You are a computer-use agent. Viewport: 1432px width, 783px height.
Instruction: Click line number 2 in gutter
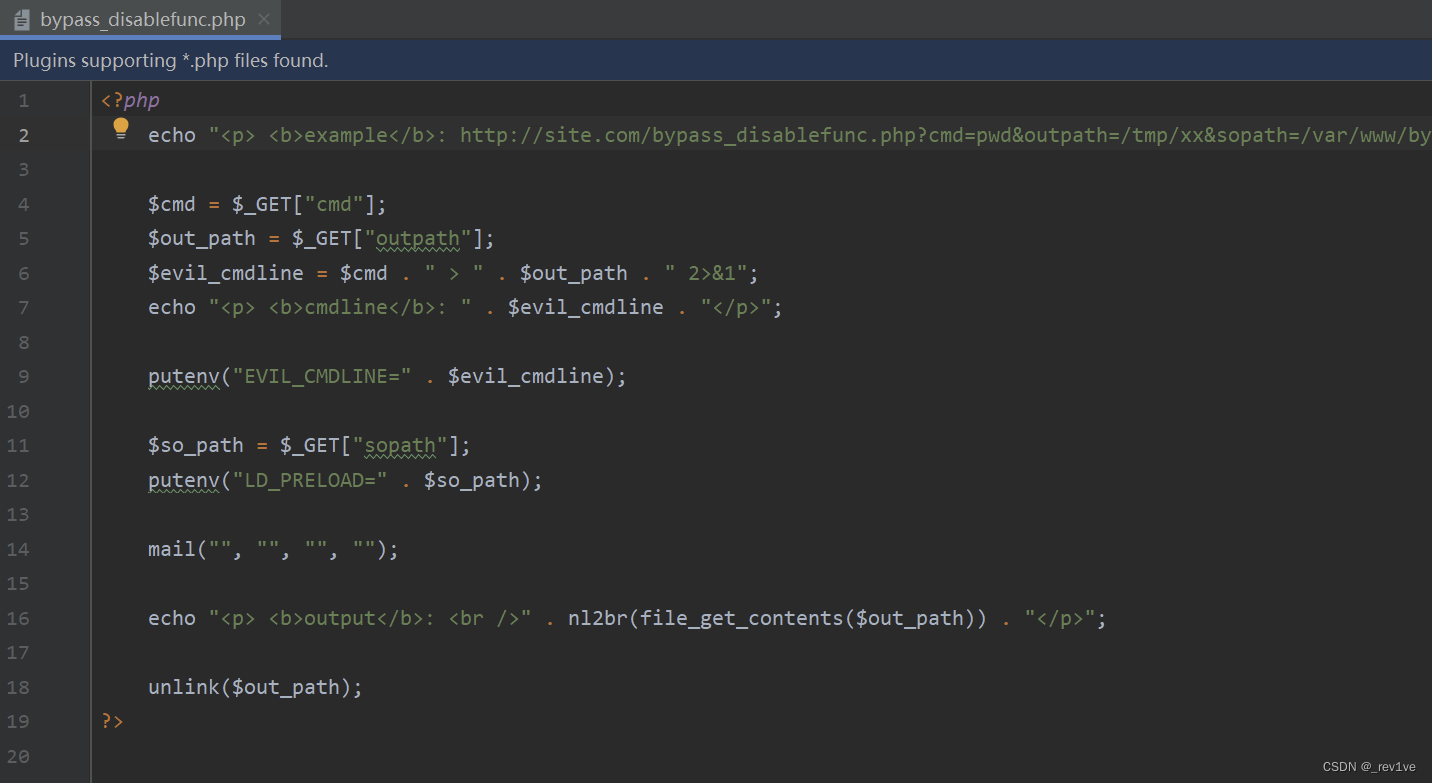tap(23, 135)
